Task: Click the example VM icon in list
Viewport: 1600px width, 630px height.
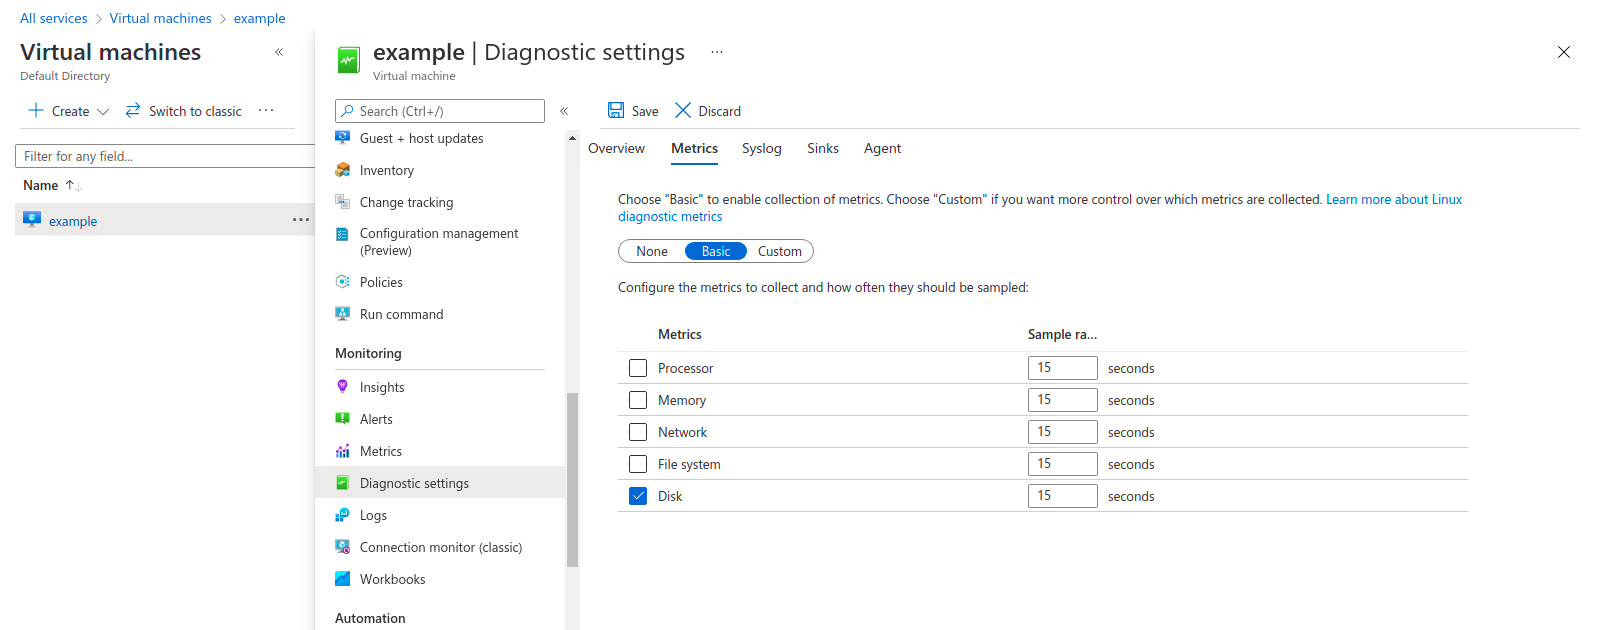Action: [32, 220]
